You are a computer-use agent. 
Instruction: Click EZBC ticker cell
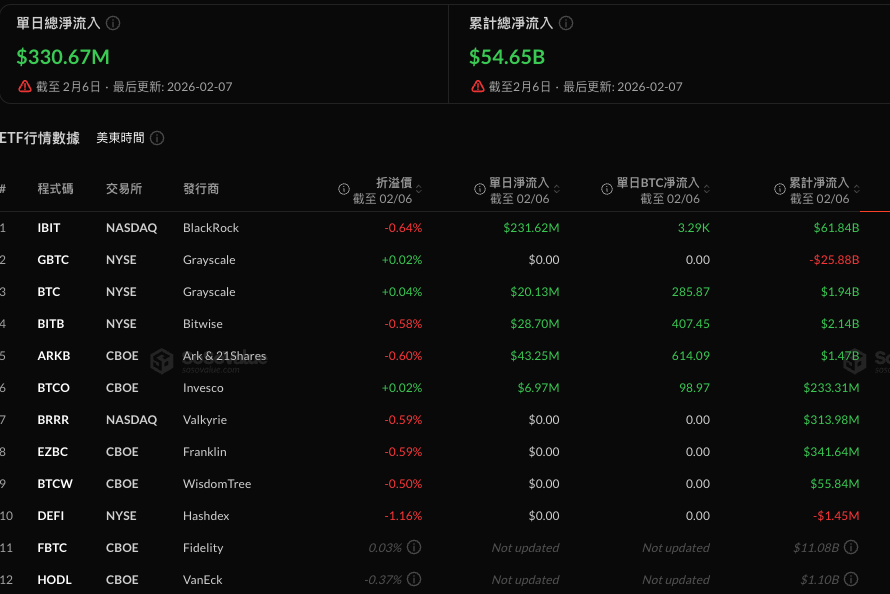[53, 452]
